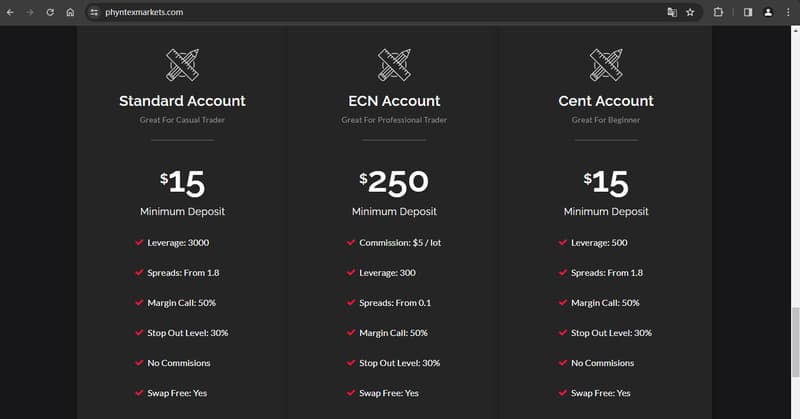Click the browser forward arrow
This screenshot has height=419, width=800.
pyautogui.click(x=30, y=12)
